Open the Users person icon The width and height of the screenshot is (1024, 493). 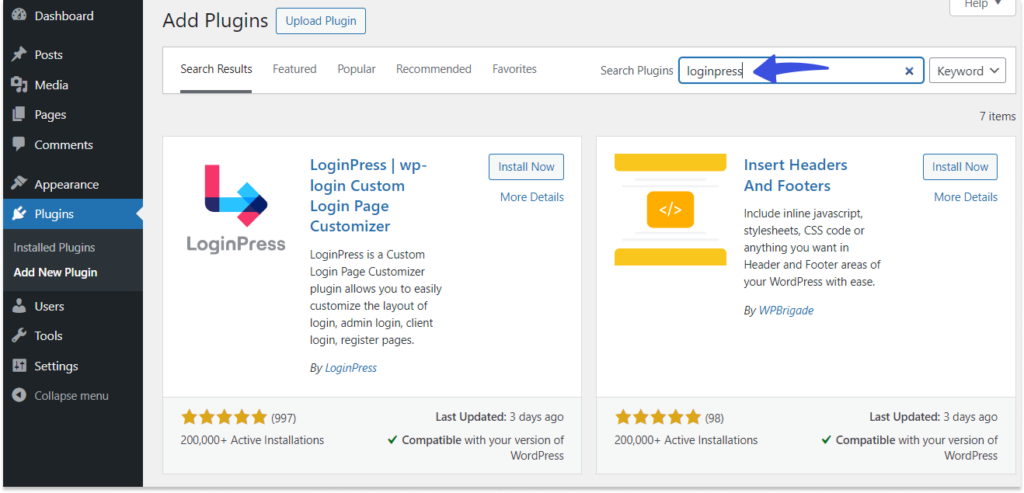click(x=19, y=306)
